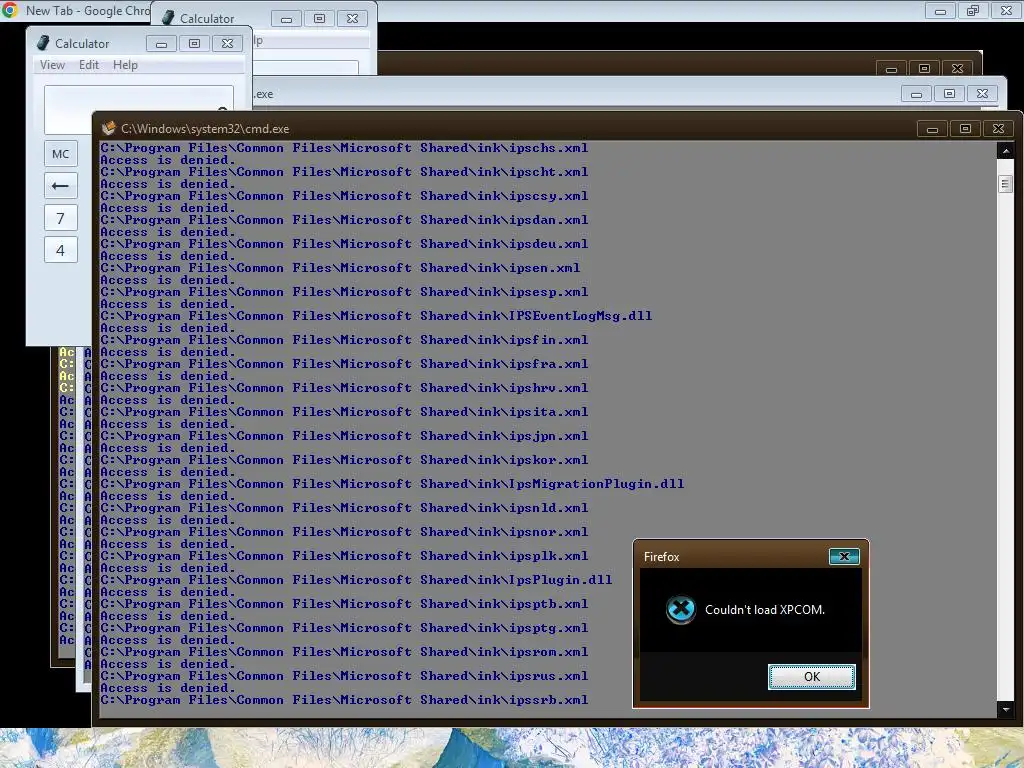
Task: Maximize the front cmd.exe window
Action: (x=965, y=129)
